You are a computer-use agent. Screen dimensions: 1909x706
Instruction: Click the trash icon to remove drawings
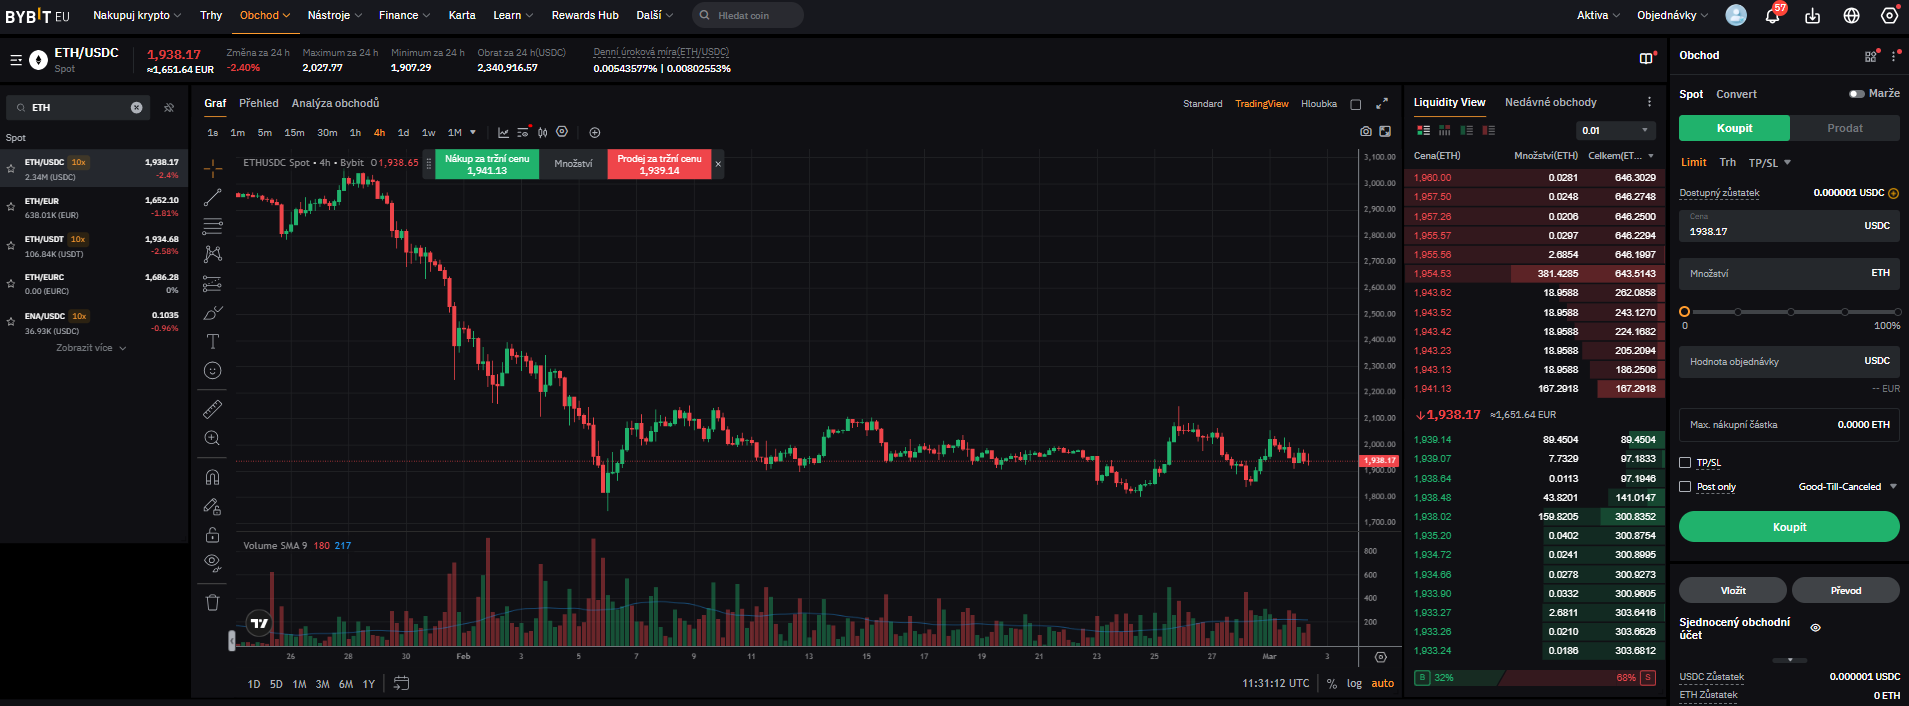tap(212, 602)
